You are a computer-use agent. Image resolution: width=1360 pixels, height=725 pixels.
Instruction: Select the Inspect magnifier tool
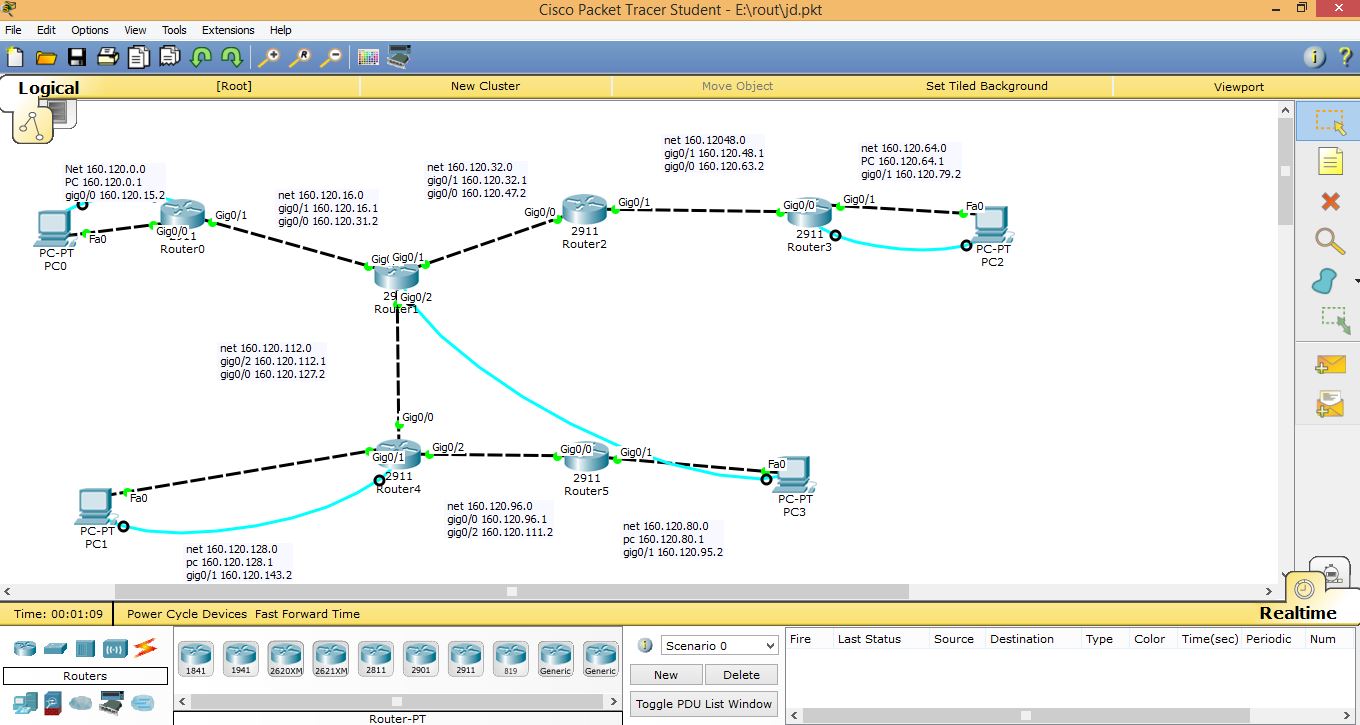(1329, 240)
